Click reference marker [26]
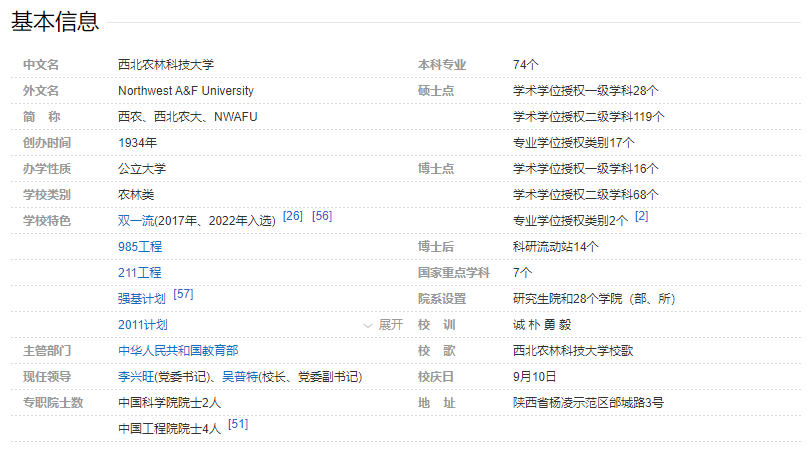Image resolution: width=810 pixels, height=450 pixels. [x=293, y=216]
